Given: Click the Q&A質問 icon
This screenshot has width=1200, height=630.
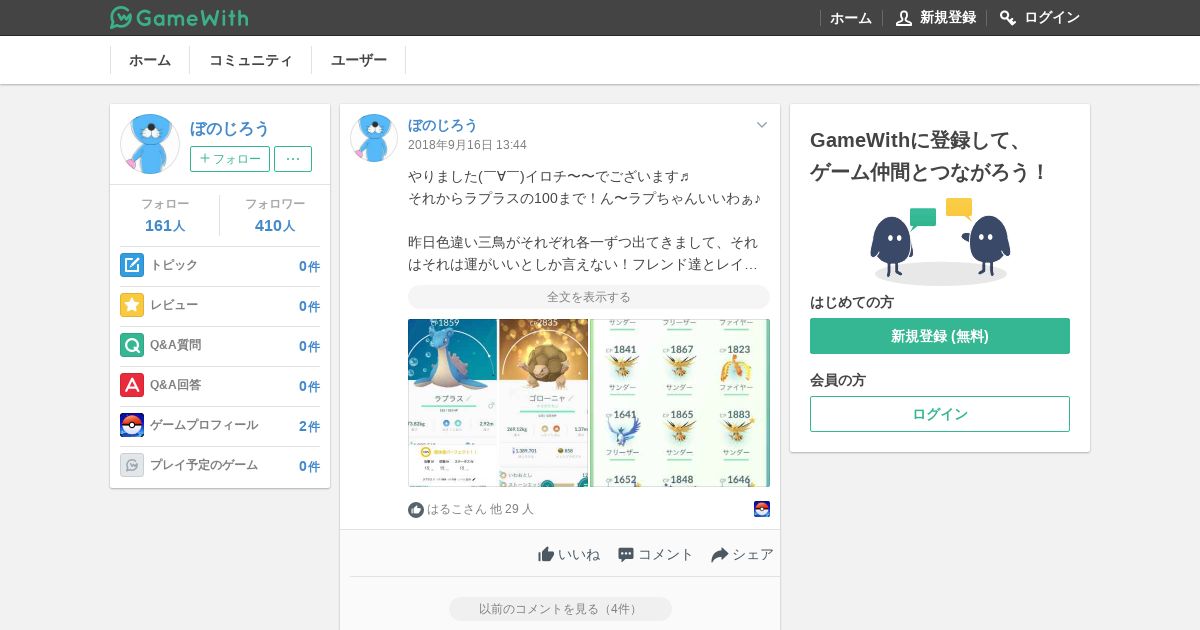Looking at the screenshot, I should pos(132,345).
